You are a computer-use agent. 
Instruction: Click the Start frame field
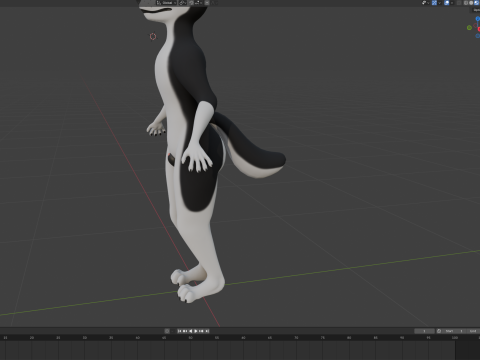point(454,331)
